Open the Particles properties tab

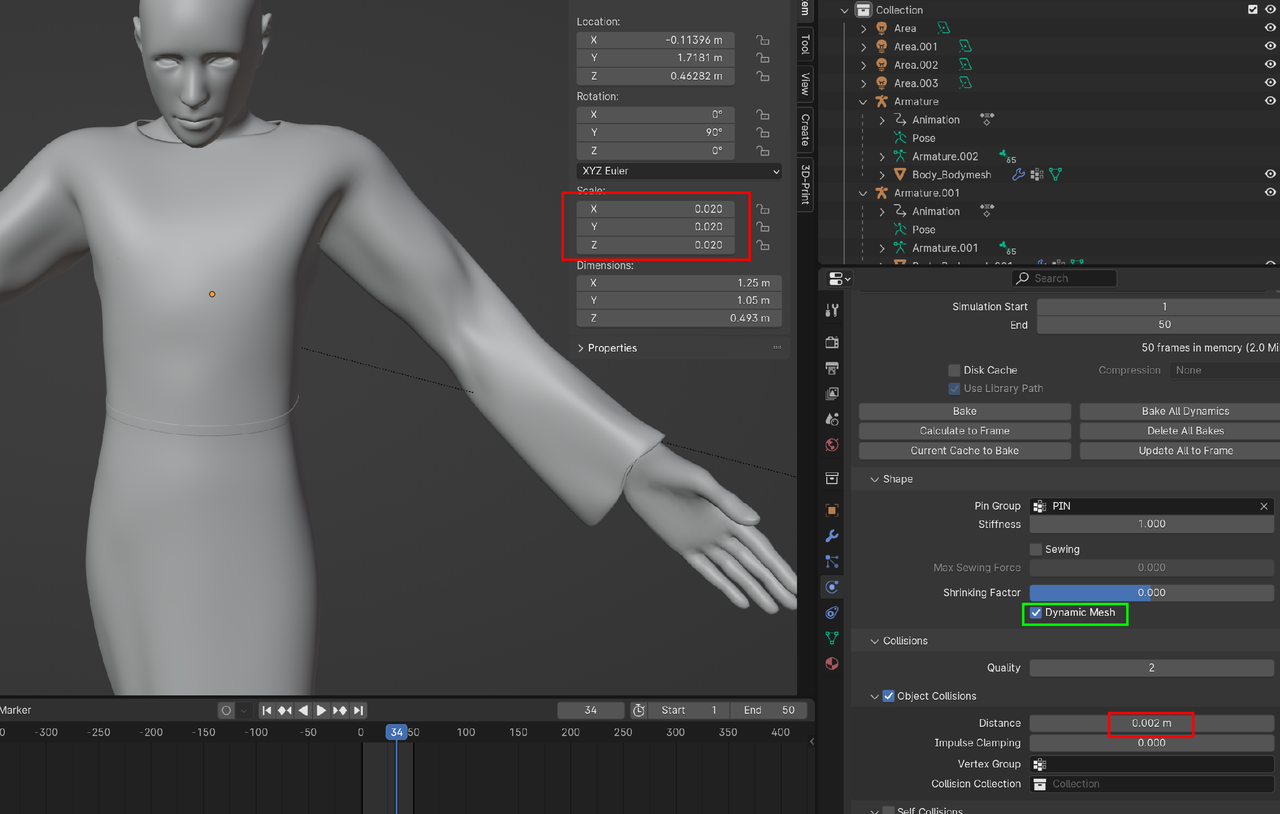[832, 562]
